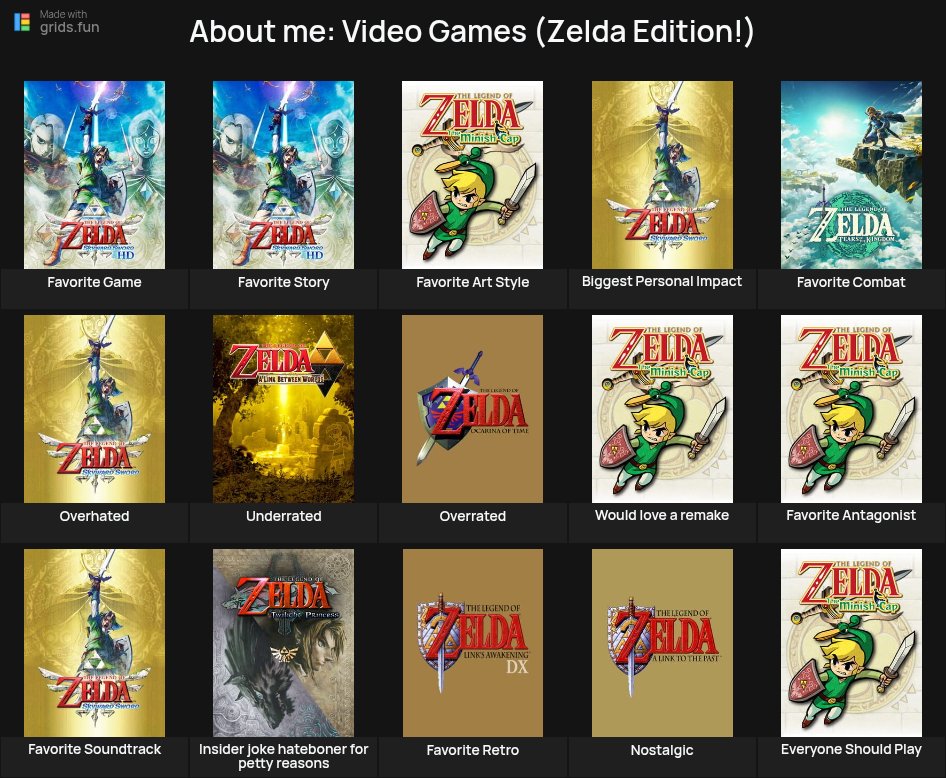This screenshot has width=946, height=778.
Task: Click the grids.fun colorful logo icon
Action: (x=22, y=22)
